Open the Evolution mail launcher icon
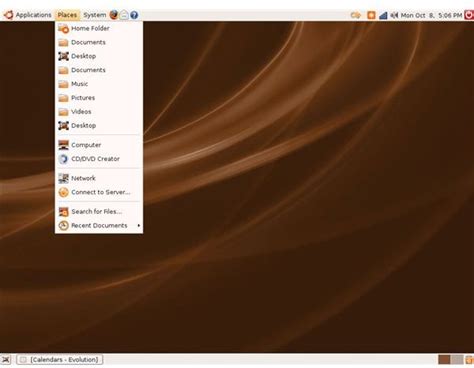 click(124, 15)
